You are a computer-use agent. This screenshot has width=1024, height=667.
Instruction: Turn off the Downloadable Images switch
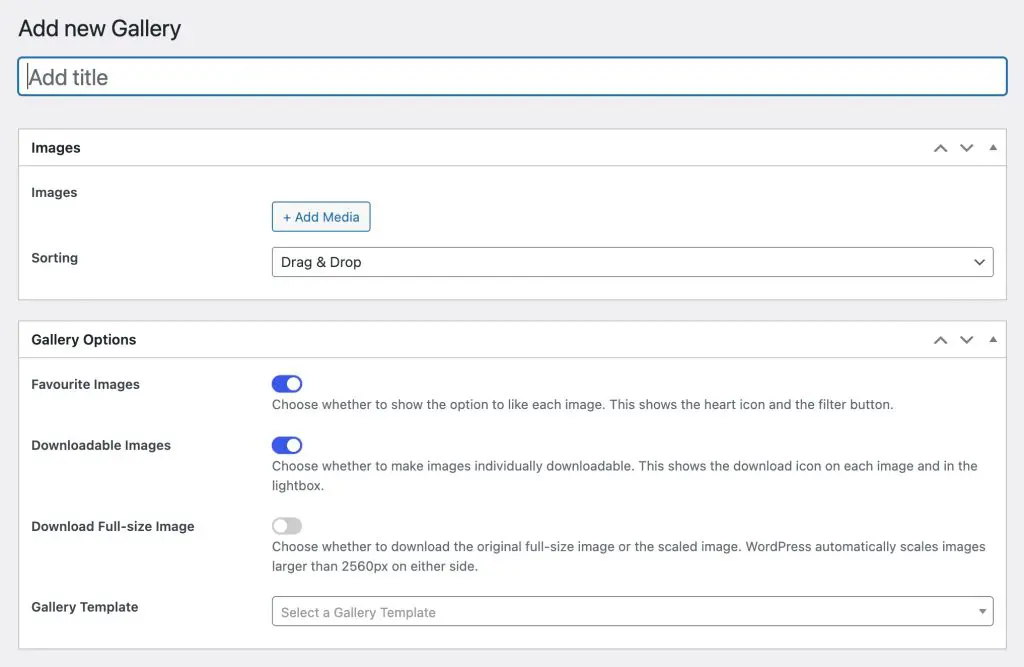[287, 445]
